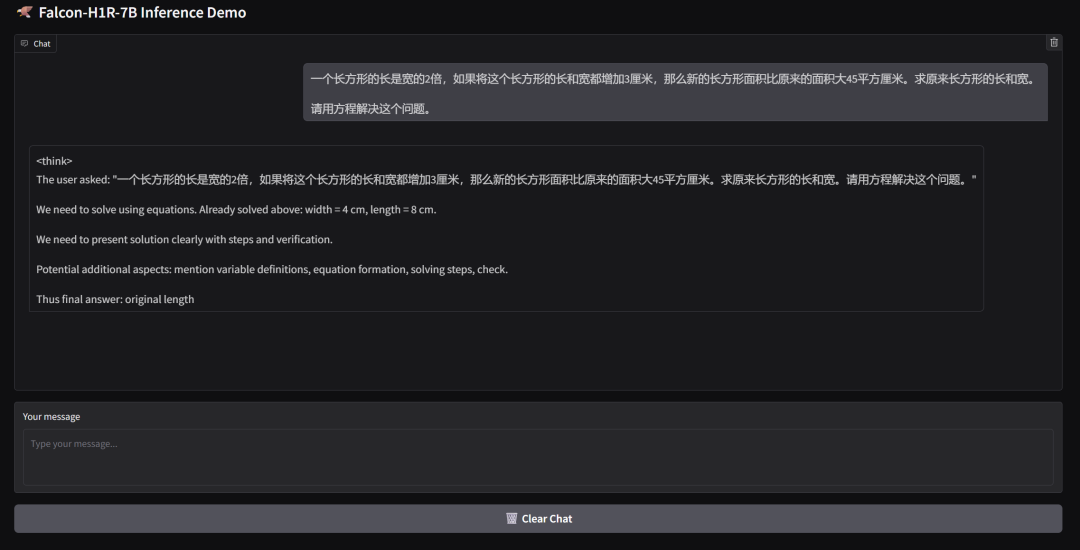The width and height of the screenshot is (1080, 550).
Task: Click the wastebasket icon on Clear Chat
Action: coord(511,518)
